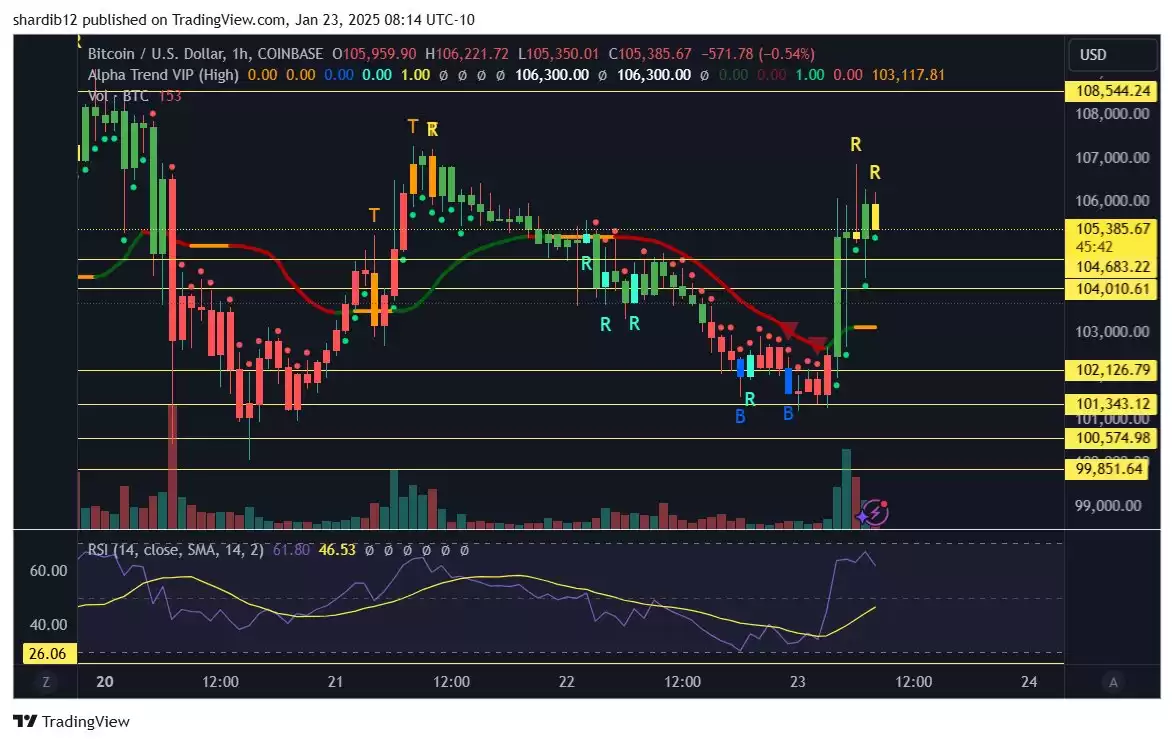This screenshot has height=743, width=1174.
Task: Click the 106,000.00 price axis tick
Action: pos(1113,201)
